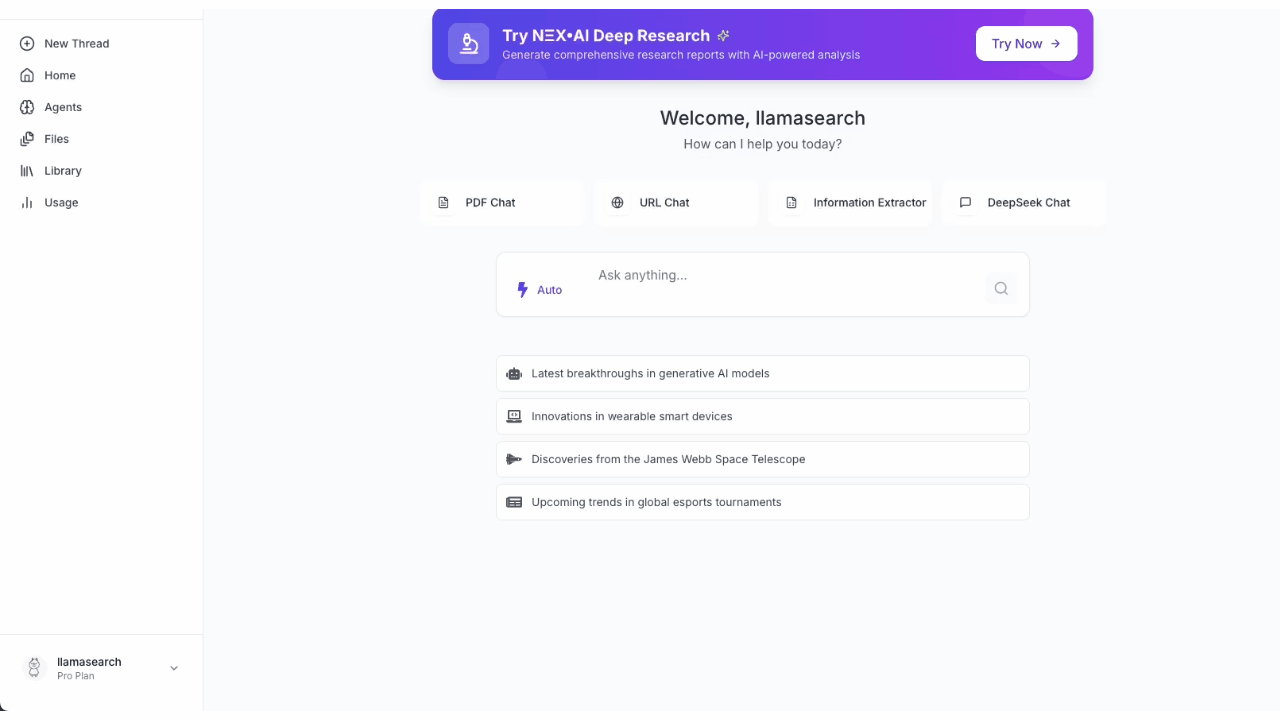Click the Library books icon

click(x=27, y=171)
